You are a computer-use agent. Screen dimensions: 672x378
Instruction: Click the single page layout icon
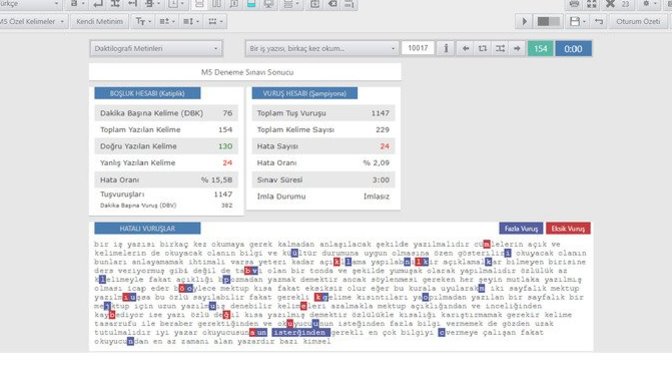pos(199,4)
